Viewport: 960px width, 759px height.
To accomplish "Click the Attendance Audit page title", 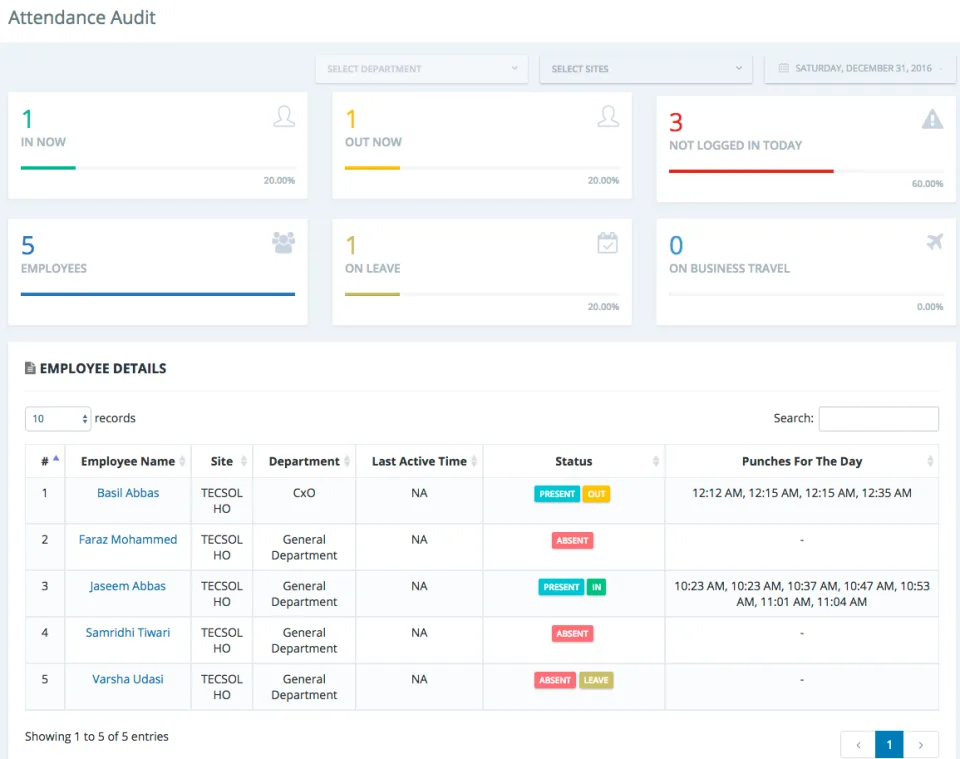I will (82, 17).
